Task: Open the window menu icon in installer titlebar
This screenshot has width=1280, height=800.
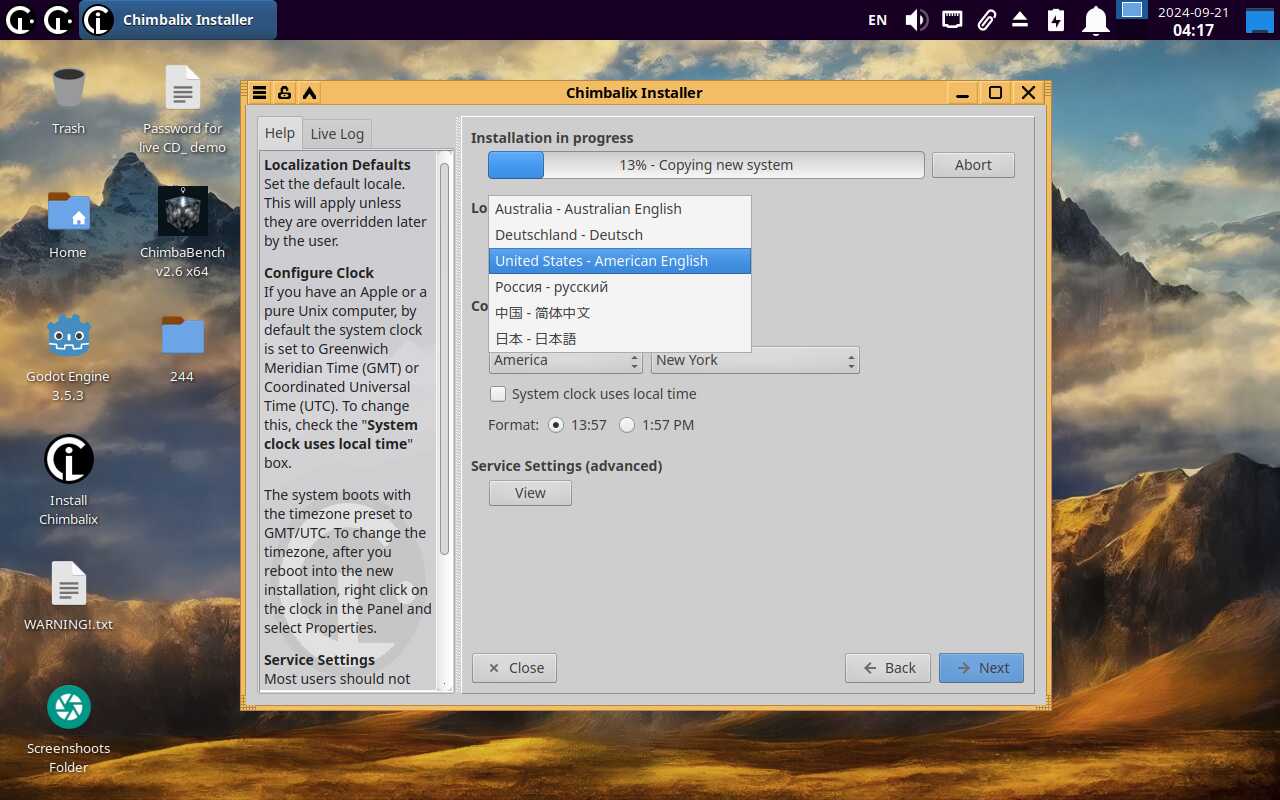Action: [259, 93]
